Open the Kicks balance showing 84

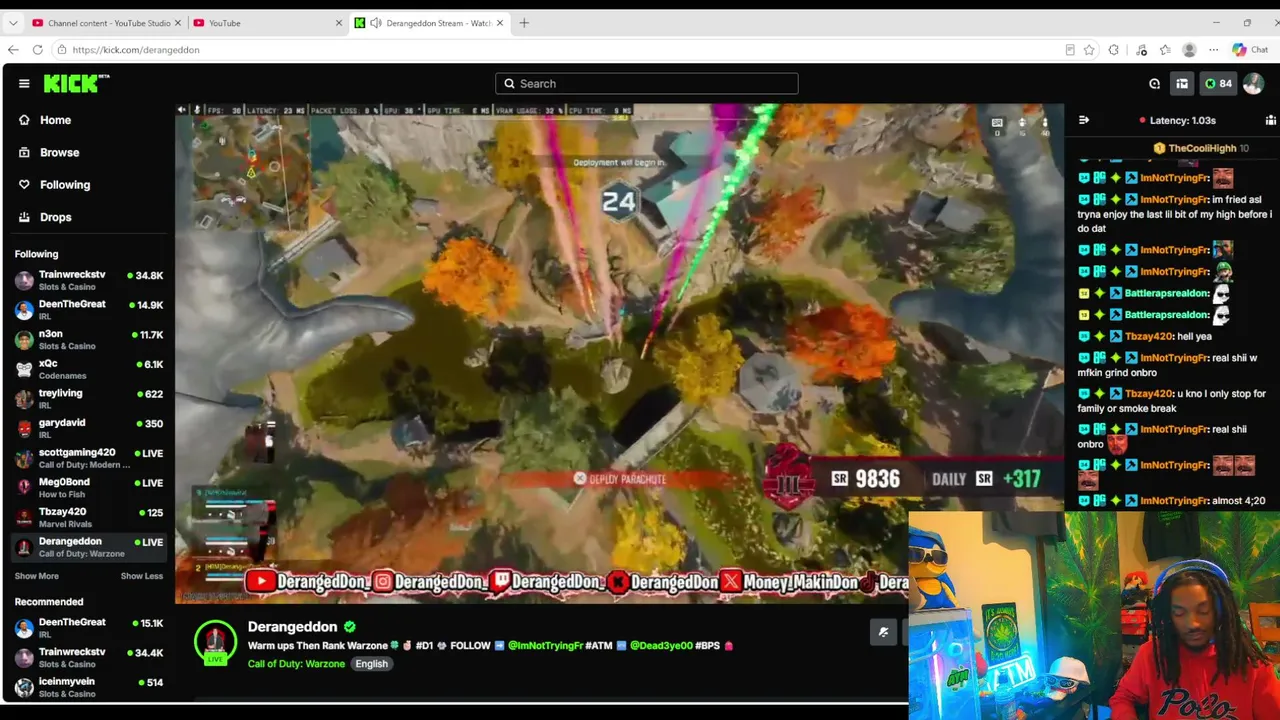[x=1218, y=84]
